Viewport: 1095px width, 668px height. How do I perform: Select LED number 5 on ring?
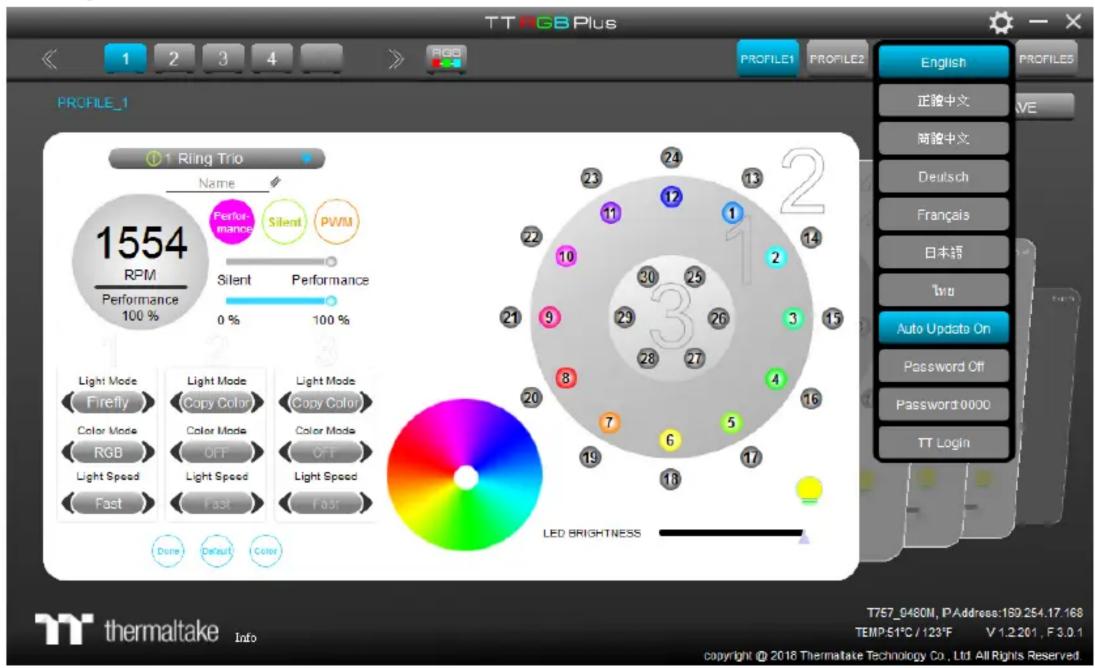pyautogui.click(x=730, y=422)
